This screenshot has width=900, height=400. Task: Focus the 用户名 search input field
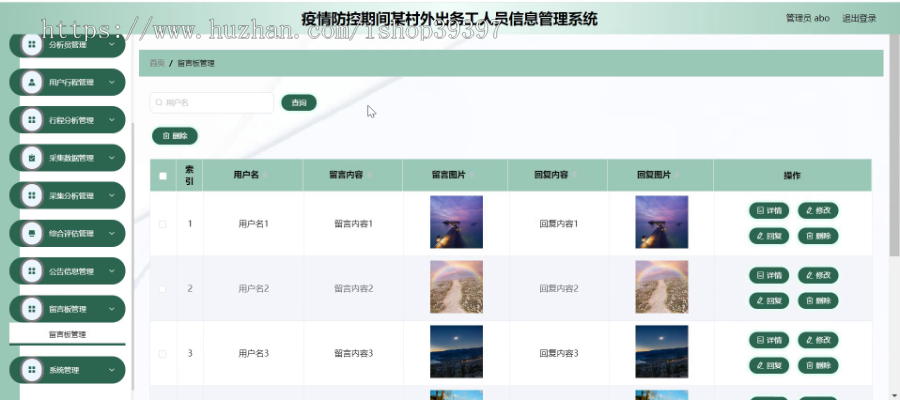212,103
